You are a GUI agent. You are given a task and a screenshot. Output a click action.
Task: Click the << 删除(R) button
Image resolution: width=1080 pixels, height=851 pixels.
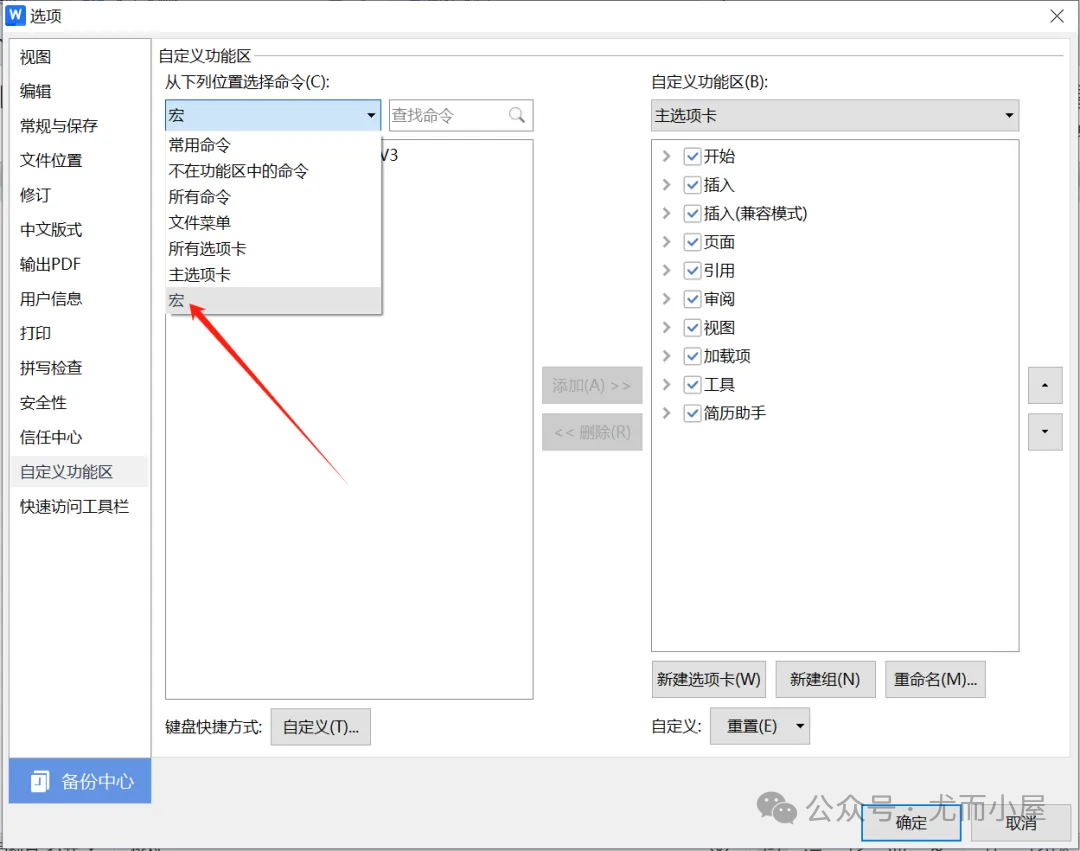(x=592, y=432)
